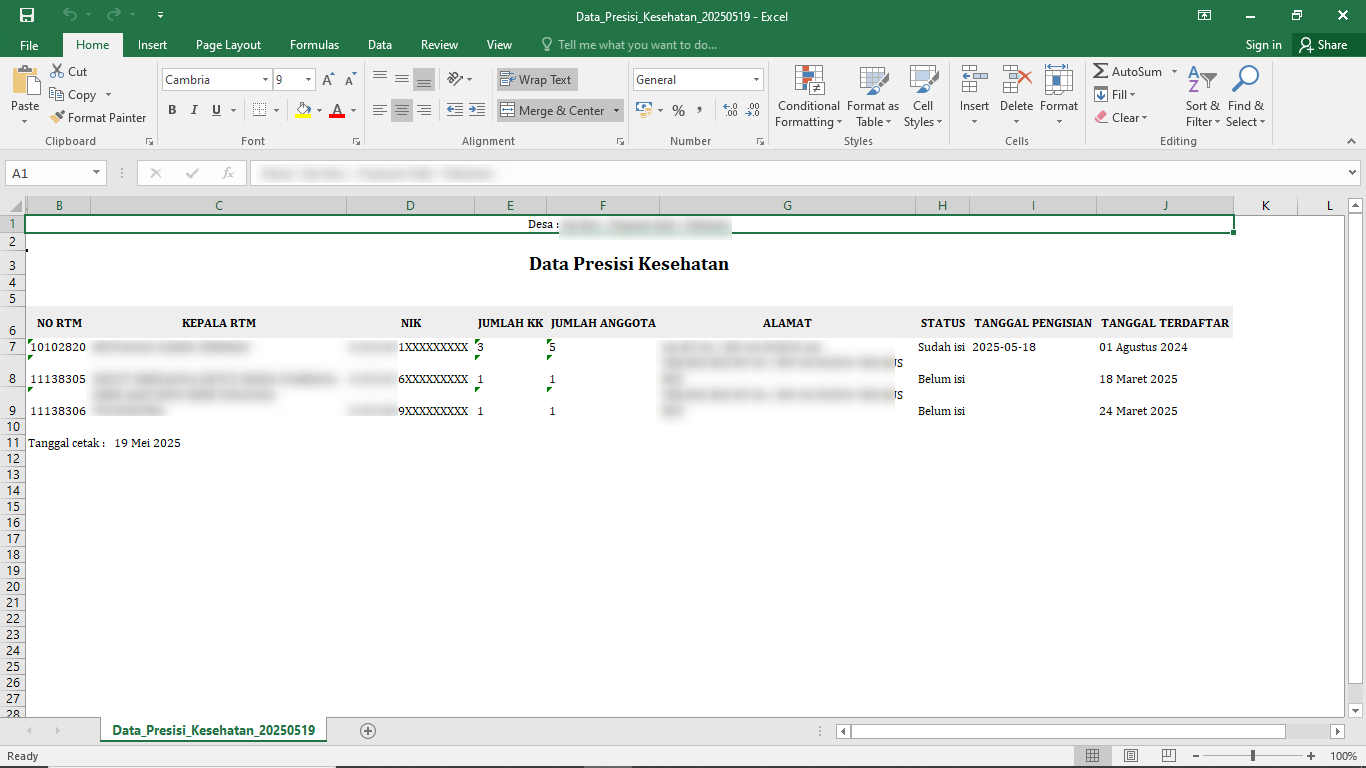Click the Format Painter brush icon
The image size is (1366, 768).
coord(57,118)
